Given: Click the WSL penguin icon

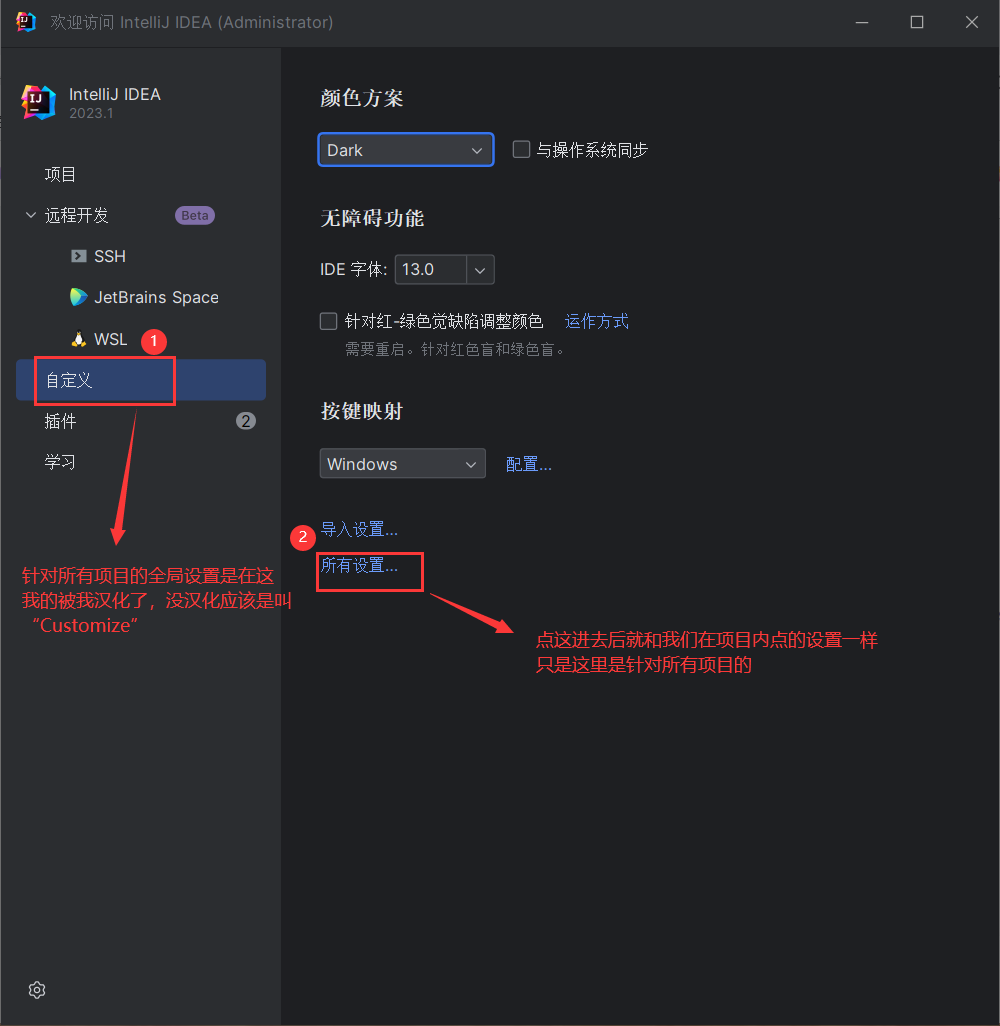Looking at the screenshot, I should coord(79,339).
